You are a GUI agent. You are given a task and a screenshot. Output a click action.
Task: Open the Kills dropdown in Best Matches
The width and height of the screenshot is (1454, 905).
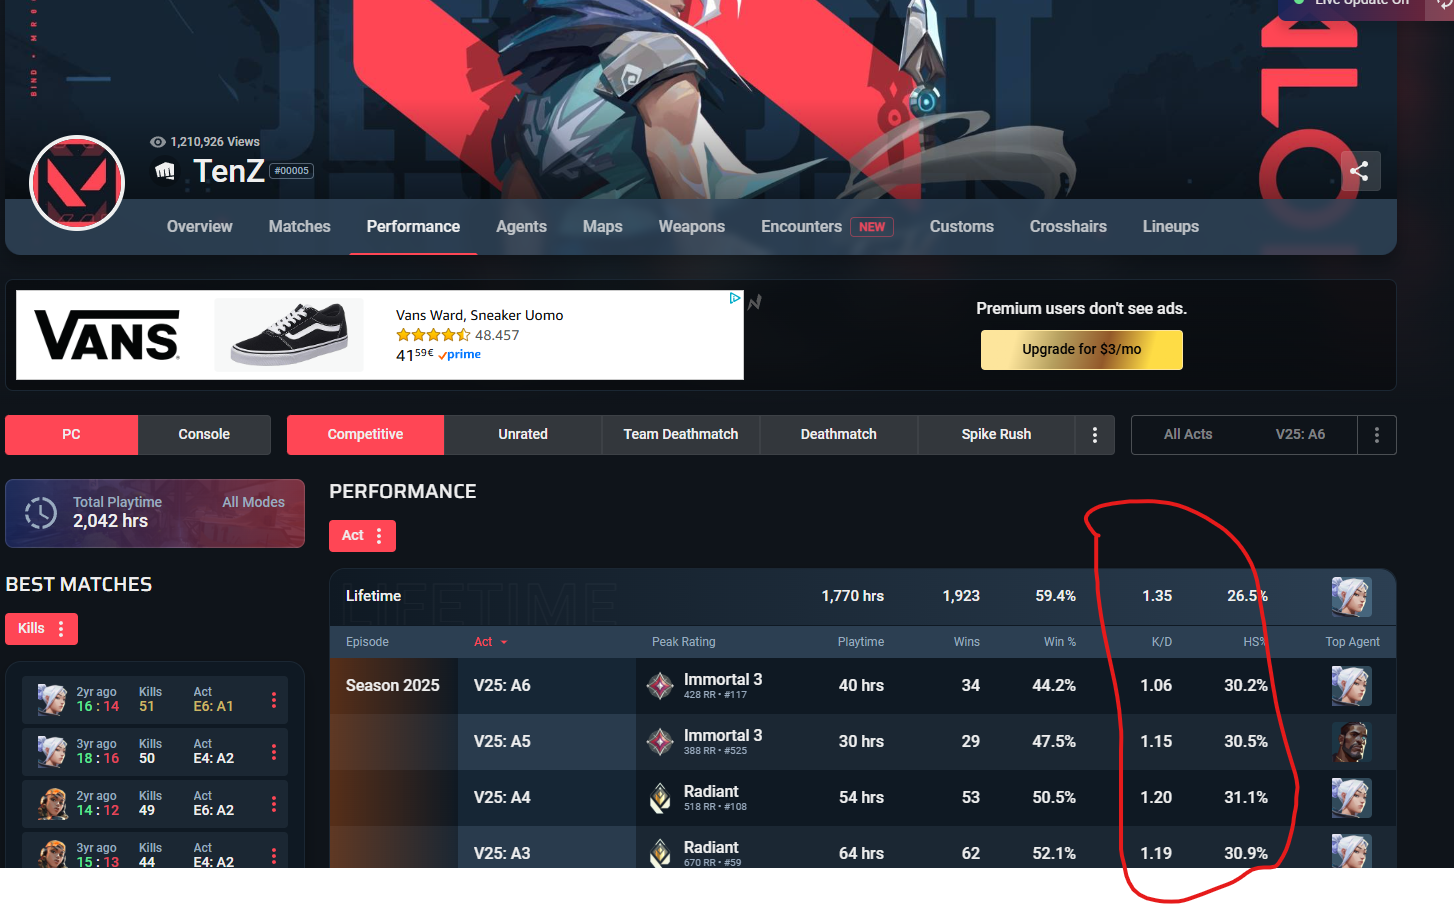41,629
